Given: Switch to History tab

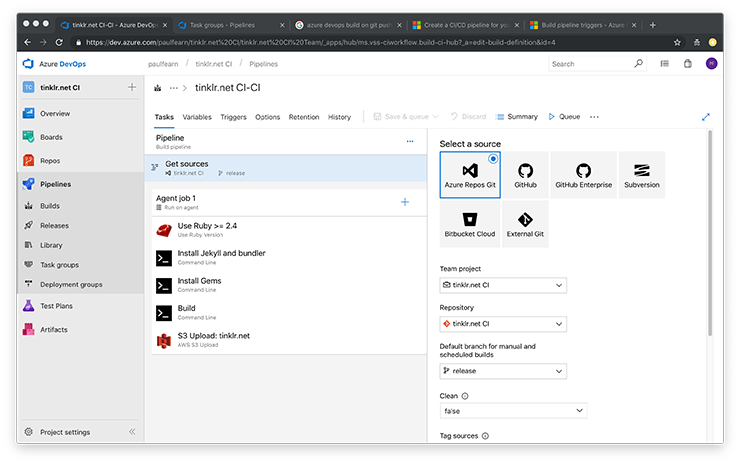Looking at the screenshot, I should [339, 117].
